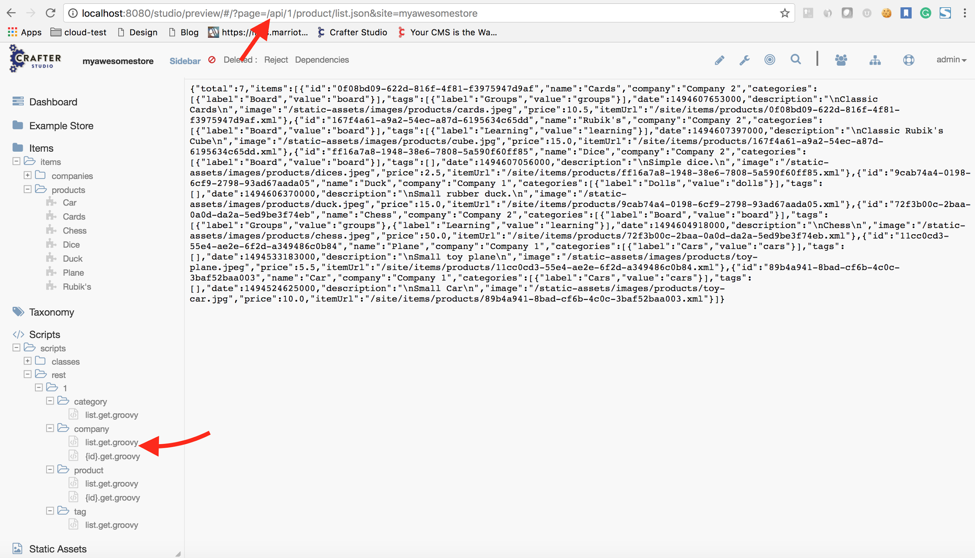
Task: Open the wrench site tools icon
Action: [x=744, y=60]
